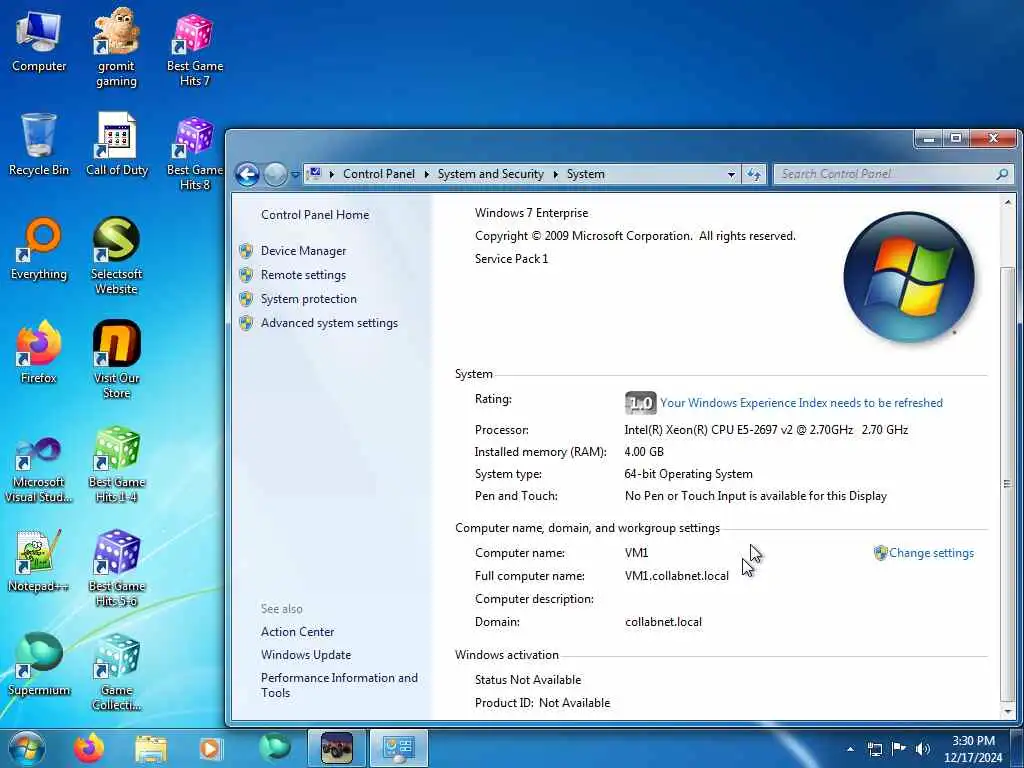1024x768 pixels.
Task: Click the Refresh button by address bar
Action: tap(754, 174)
